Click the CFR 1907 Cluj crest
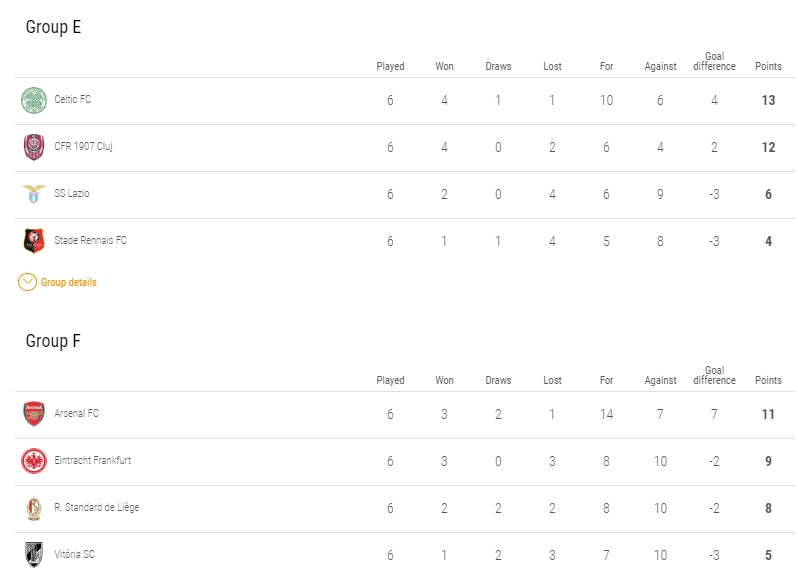Image resolution: width=798 pixels, height=583 pixels. pyautogui.click(x=34, y=147)
